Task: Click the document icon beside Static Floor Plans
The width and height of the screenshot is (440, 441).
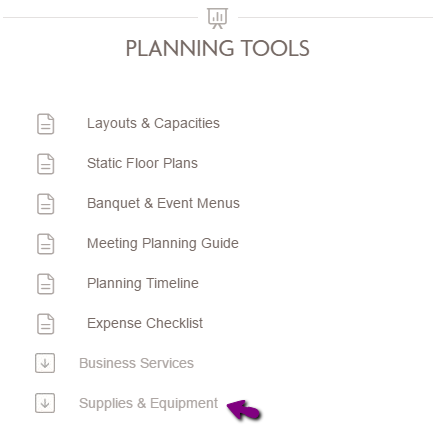Action: pyautogui.click(x=46, y=164)
